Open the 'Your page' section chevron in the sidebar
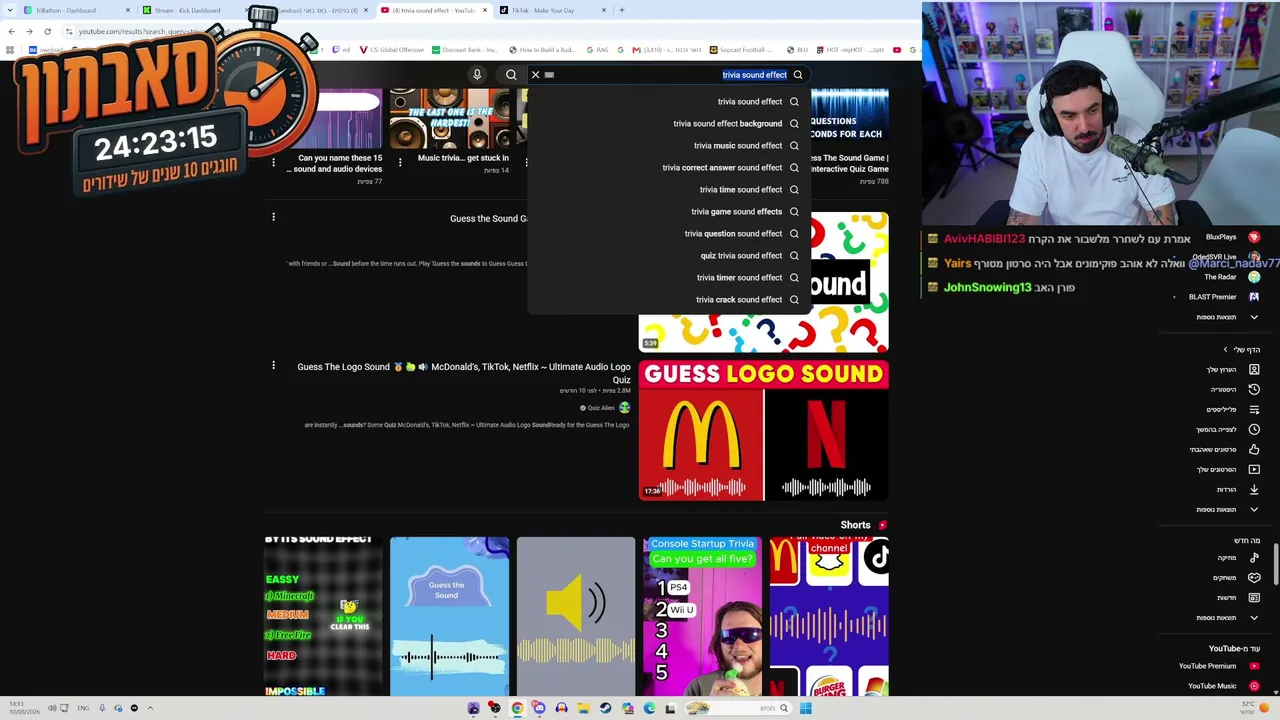Image resolution: width=1280 pixels, height=720 pixels. tap(1226, 350)
